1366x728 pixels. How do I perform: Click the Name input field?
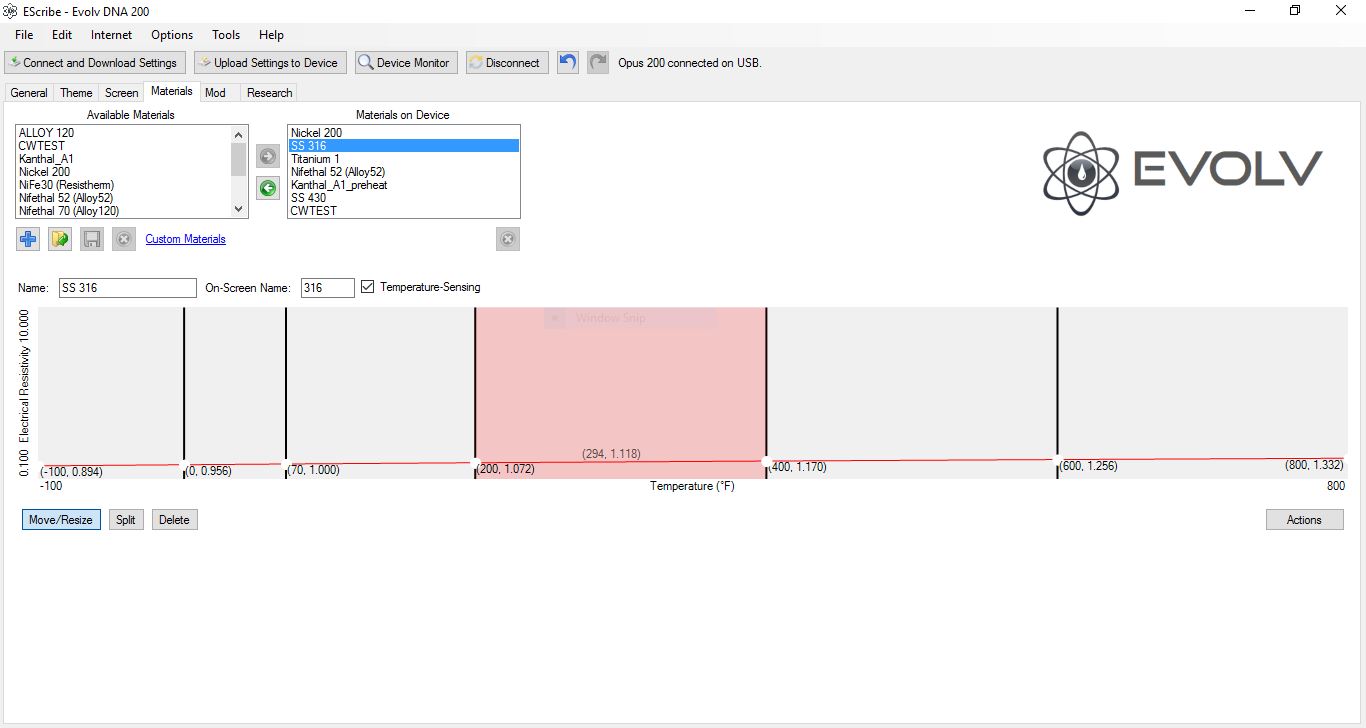[x=127, y=288]
